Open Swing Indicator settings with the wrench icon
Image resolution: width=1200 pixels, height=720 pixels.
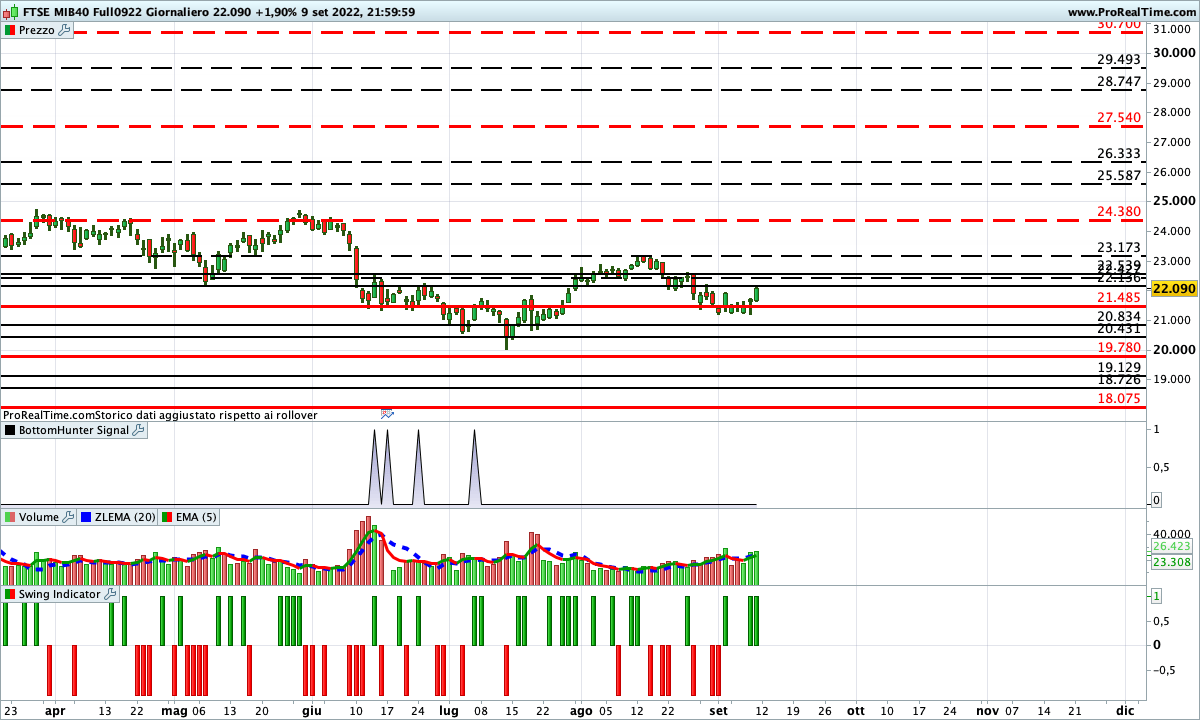coord(110,593)
